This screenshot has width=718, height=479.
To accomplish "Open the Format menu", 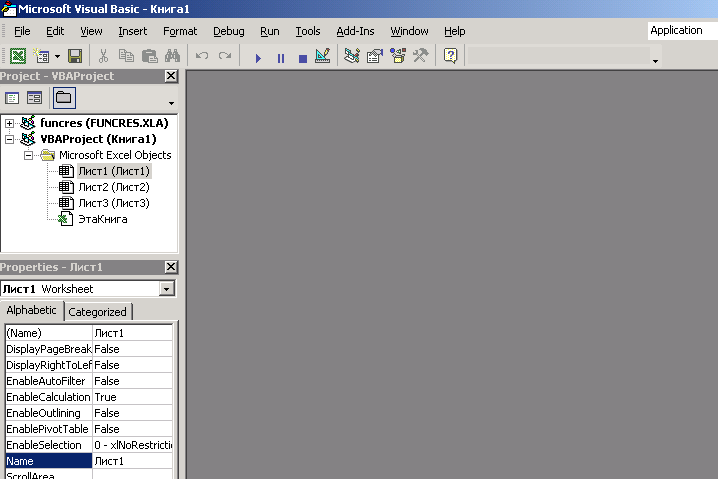I will 180,31.
